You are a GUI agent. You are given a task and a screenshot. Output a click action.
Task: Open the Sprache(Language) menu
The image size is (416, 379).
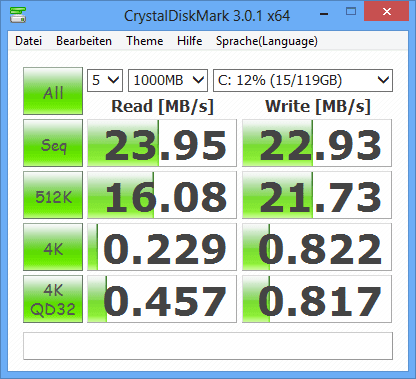click(267, 41)
